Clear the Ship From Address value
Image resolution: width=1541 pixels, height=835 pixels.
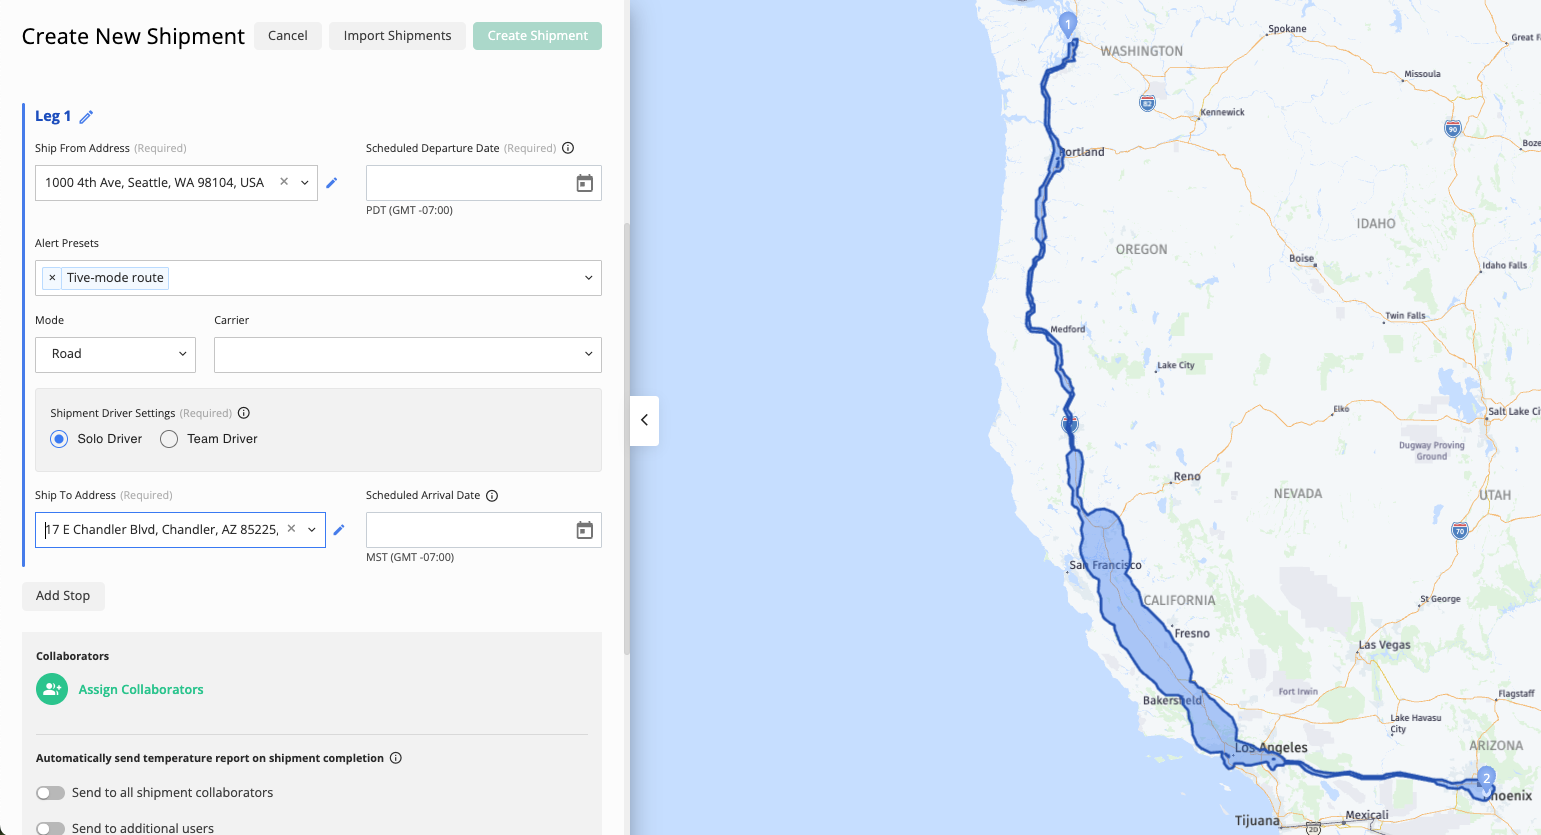point(284,182)
